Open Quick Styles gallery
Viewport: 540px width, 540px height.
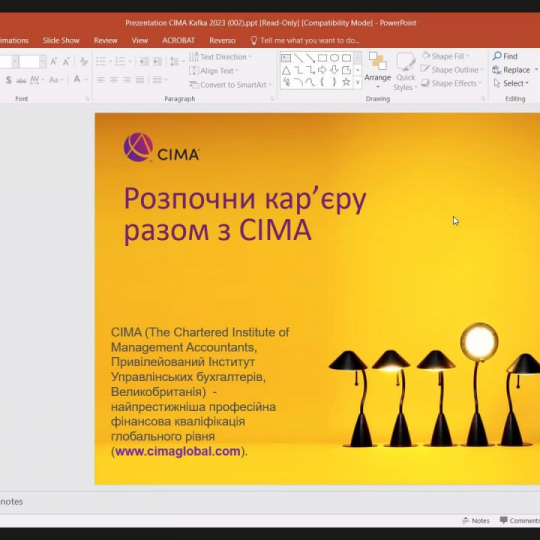(x=405, y=72)
